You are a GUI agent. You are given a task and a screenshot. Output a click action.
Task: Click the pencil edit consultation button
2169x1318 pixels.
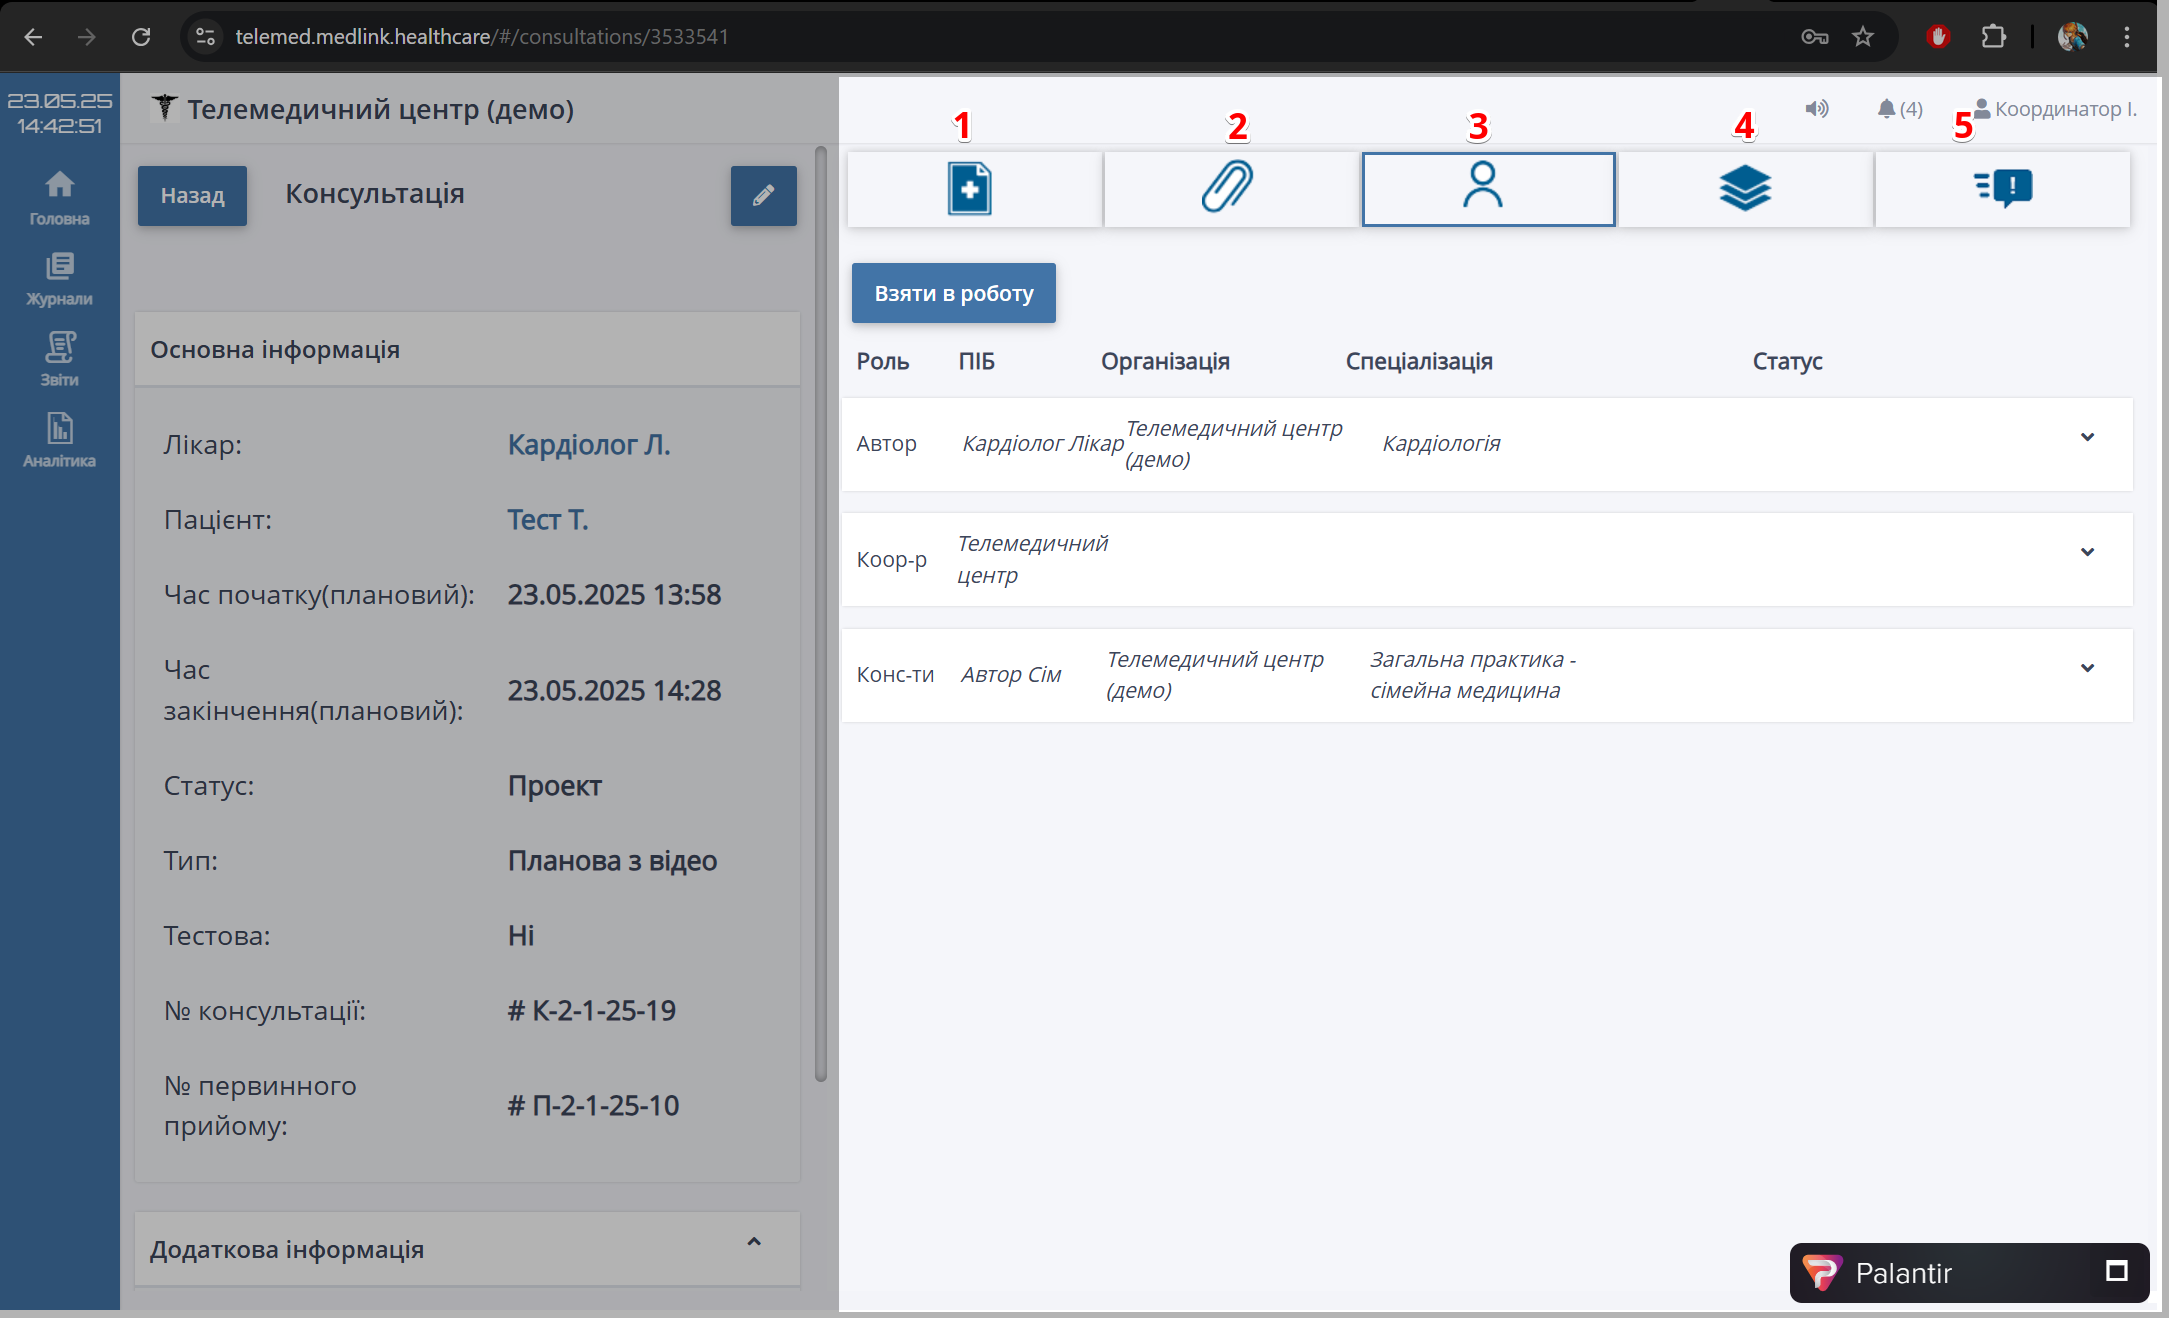(x=763, y=195)
